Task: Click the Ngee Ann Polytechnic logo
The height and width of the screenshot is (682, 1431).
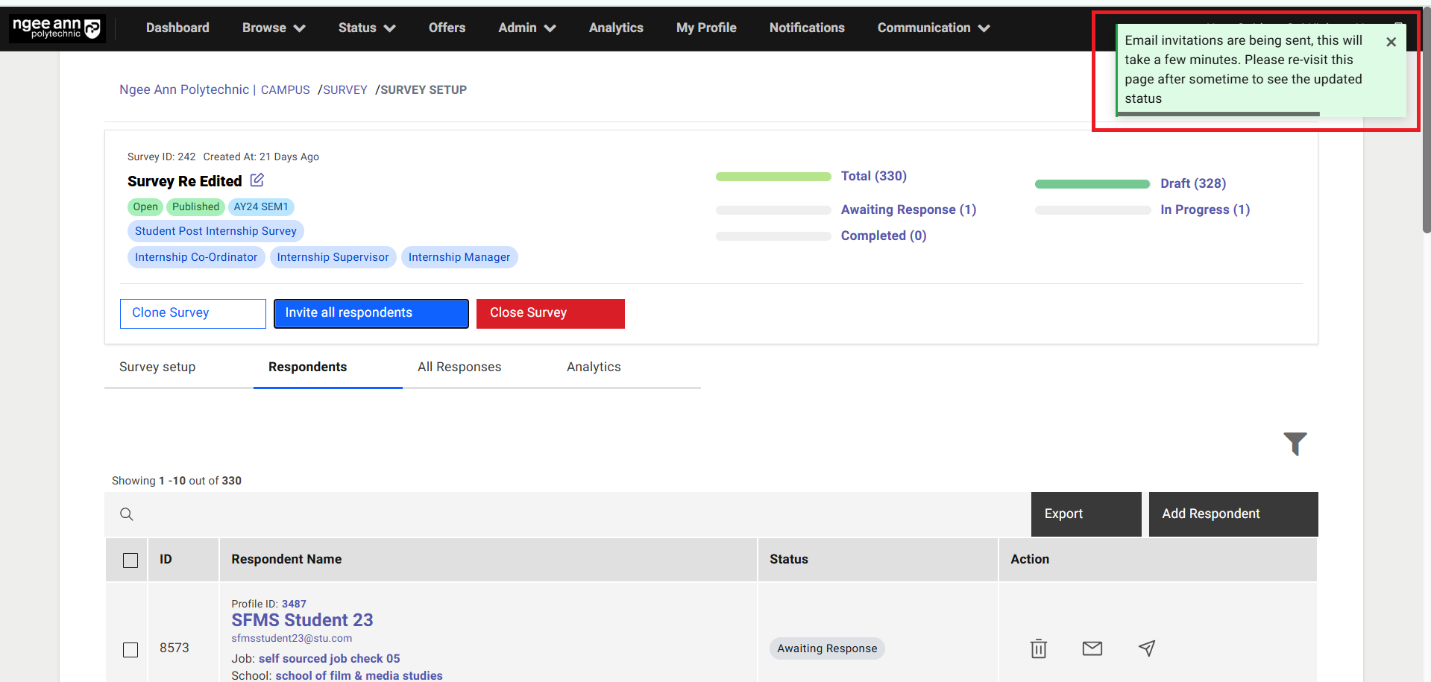Action: pos(57,28)
